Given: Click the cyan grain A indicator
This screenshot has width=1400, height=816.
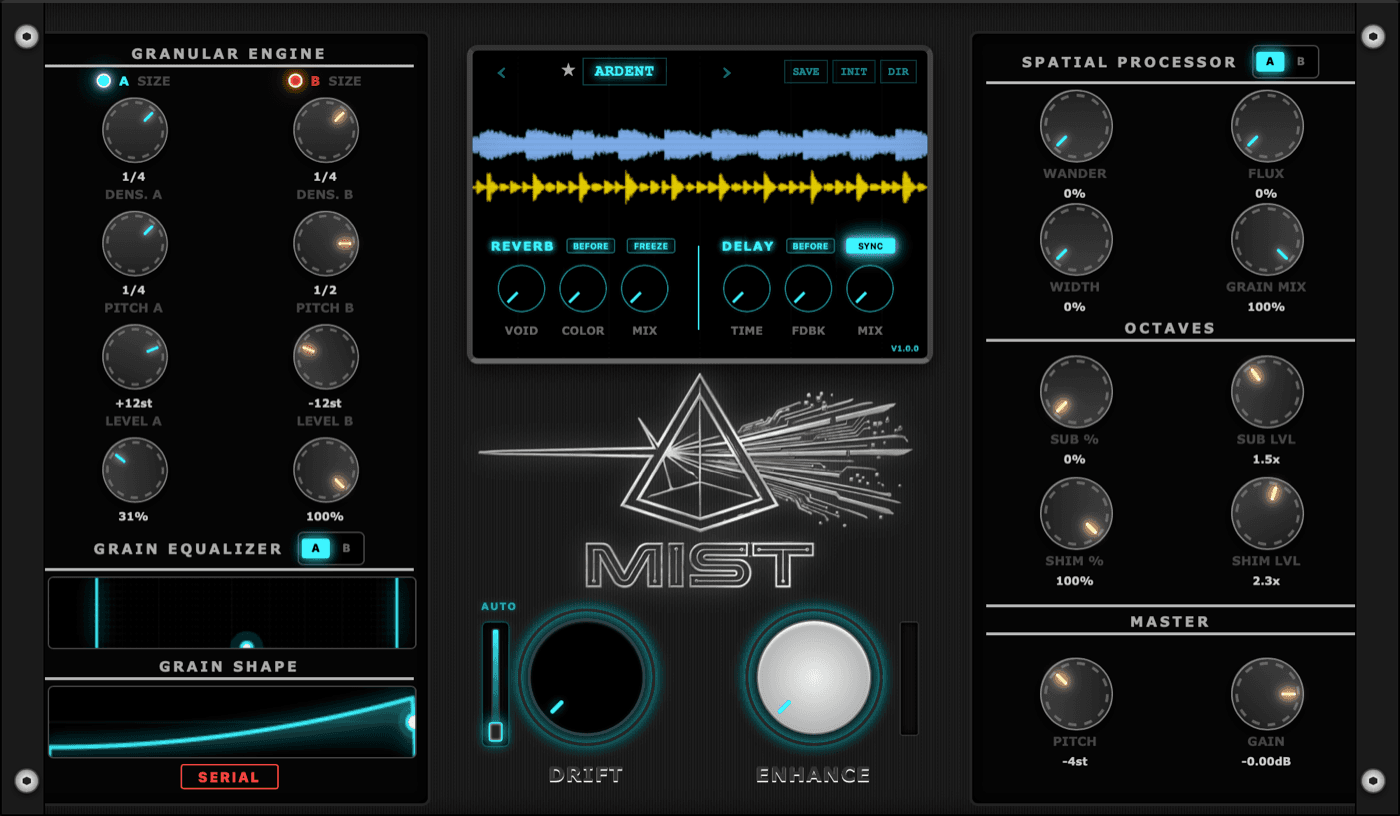Looking at the screenshot, I should coord(103,81).
